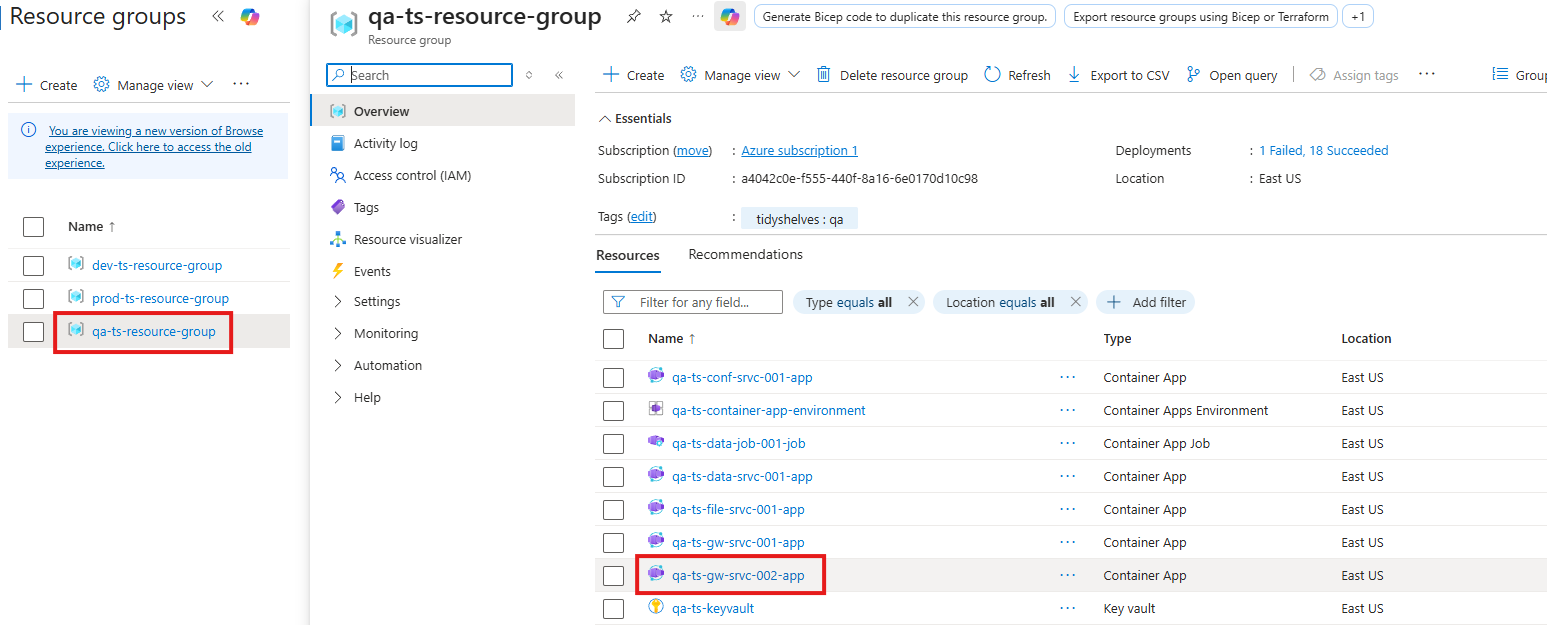Focus the menu Search field
1547x625 pixels.
[419, 75]
